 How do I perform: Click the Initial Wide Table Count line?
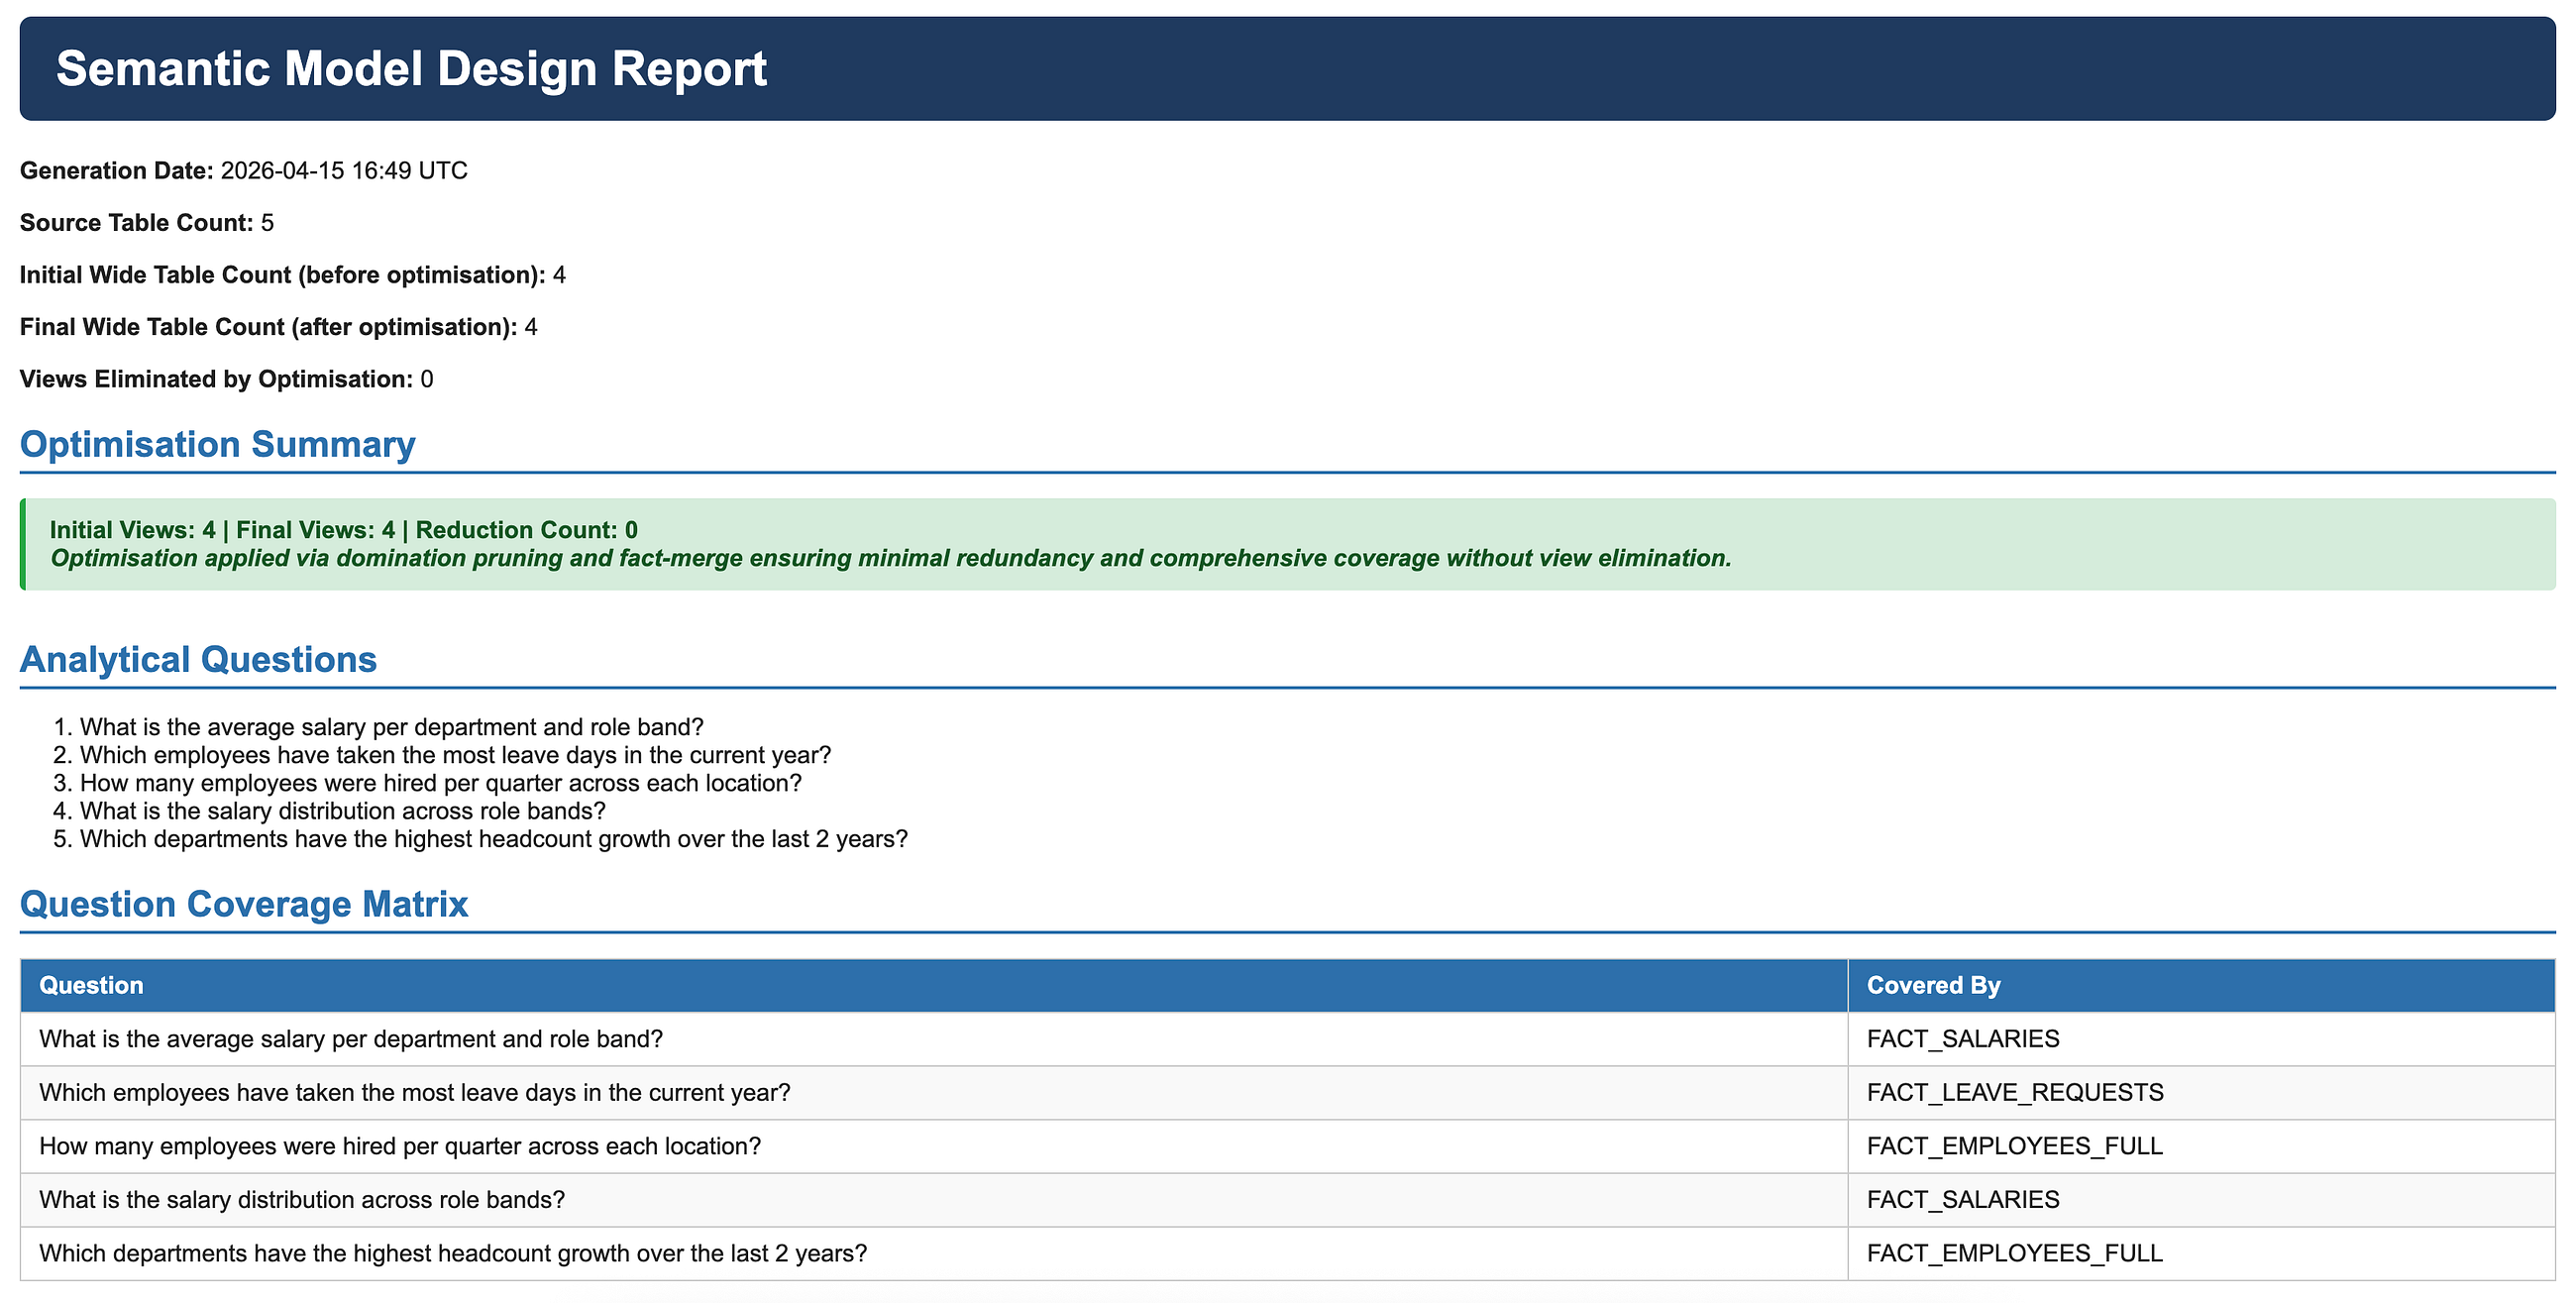[293, 275]
